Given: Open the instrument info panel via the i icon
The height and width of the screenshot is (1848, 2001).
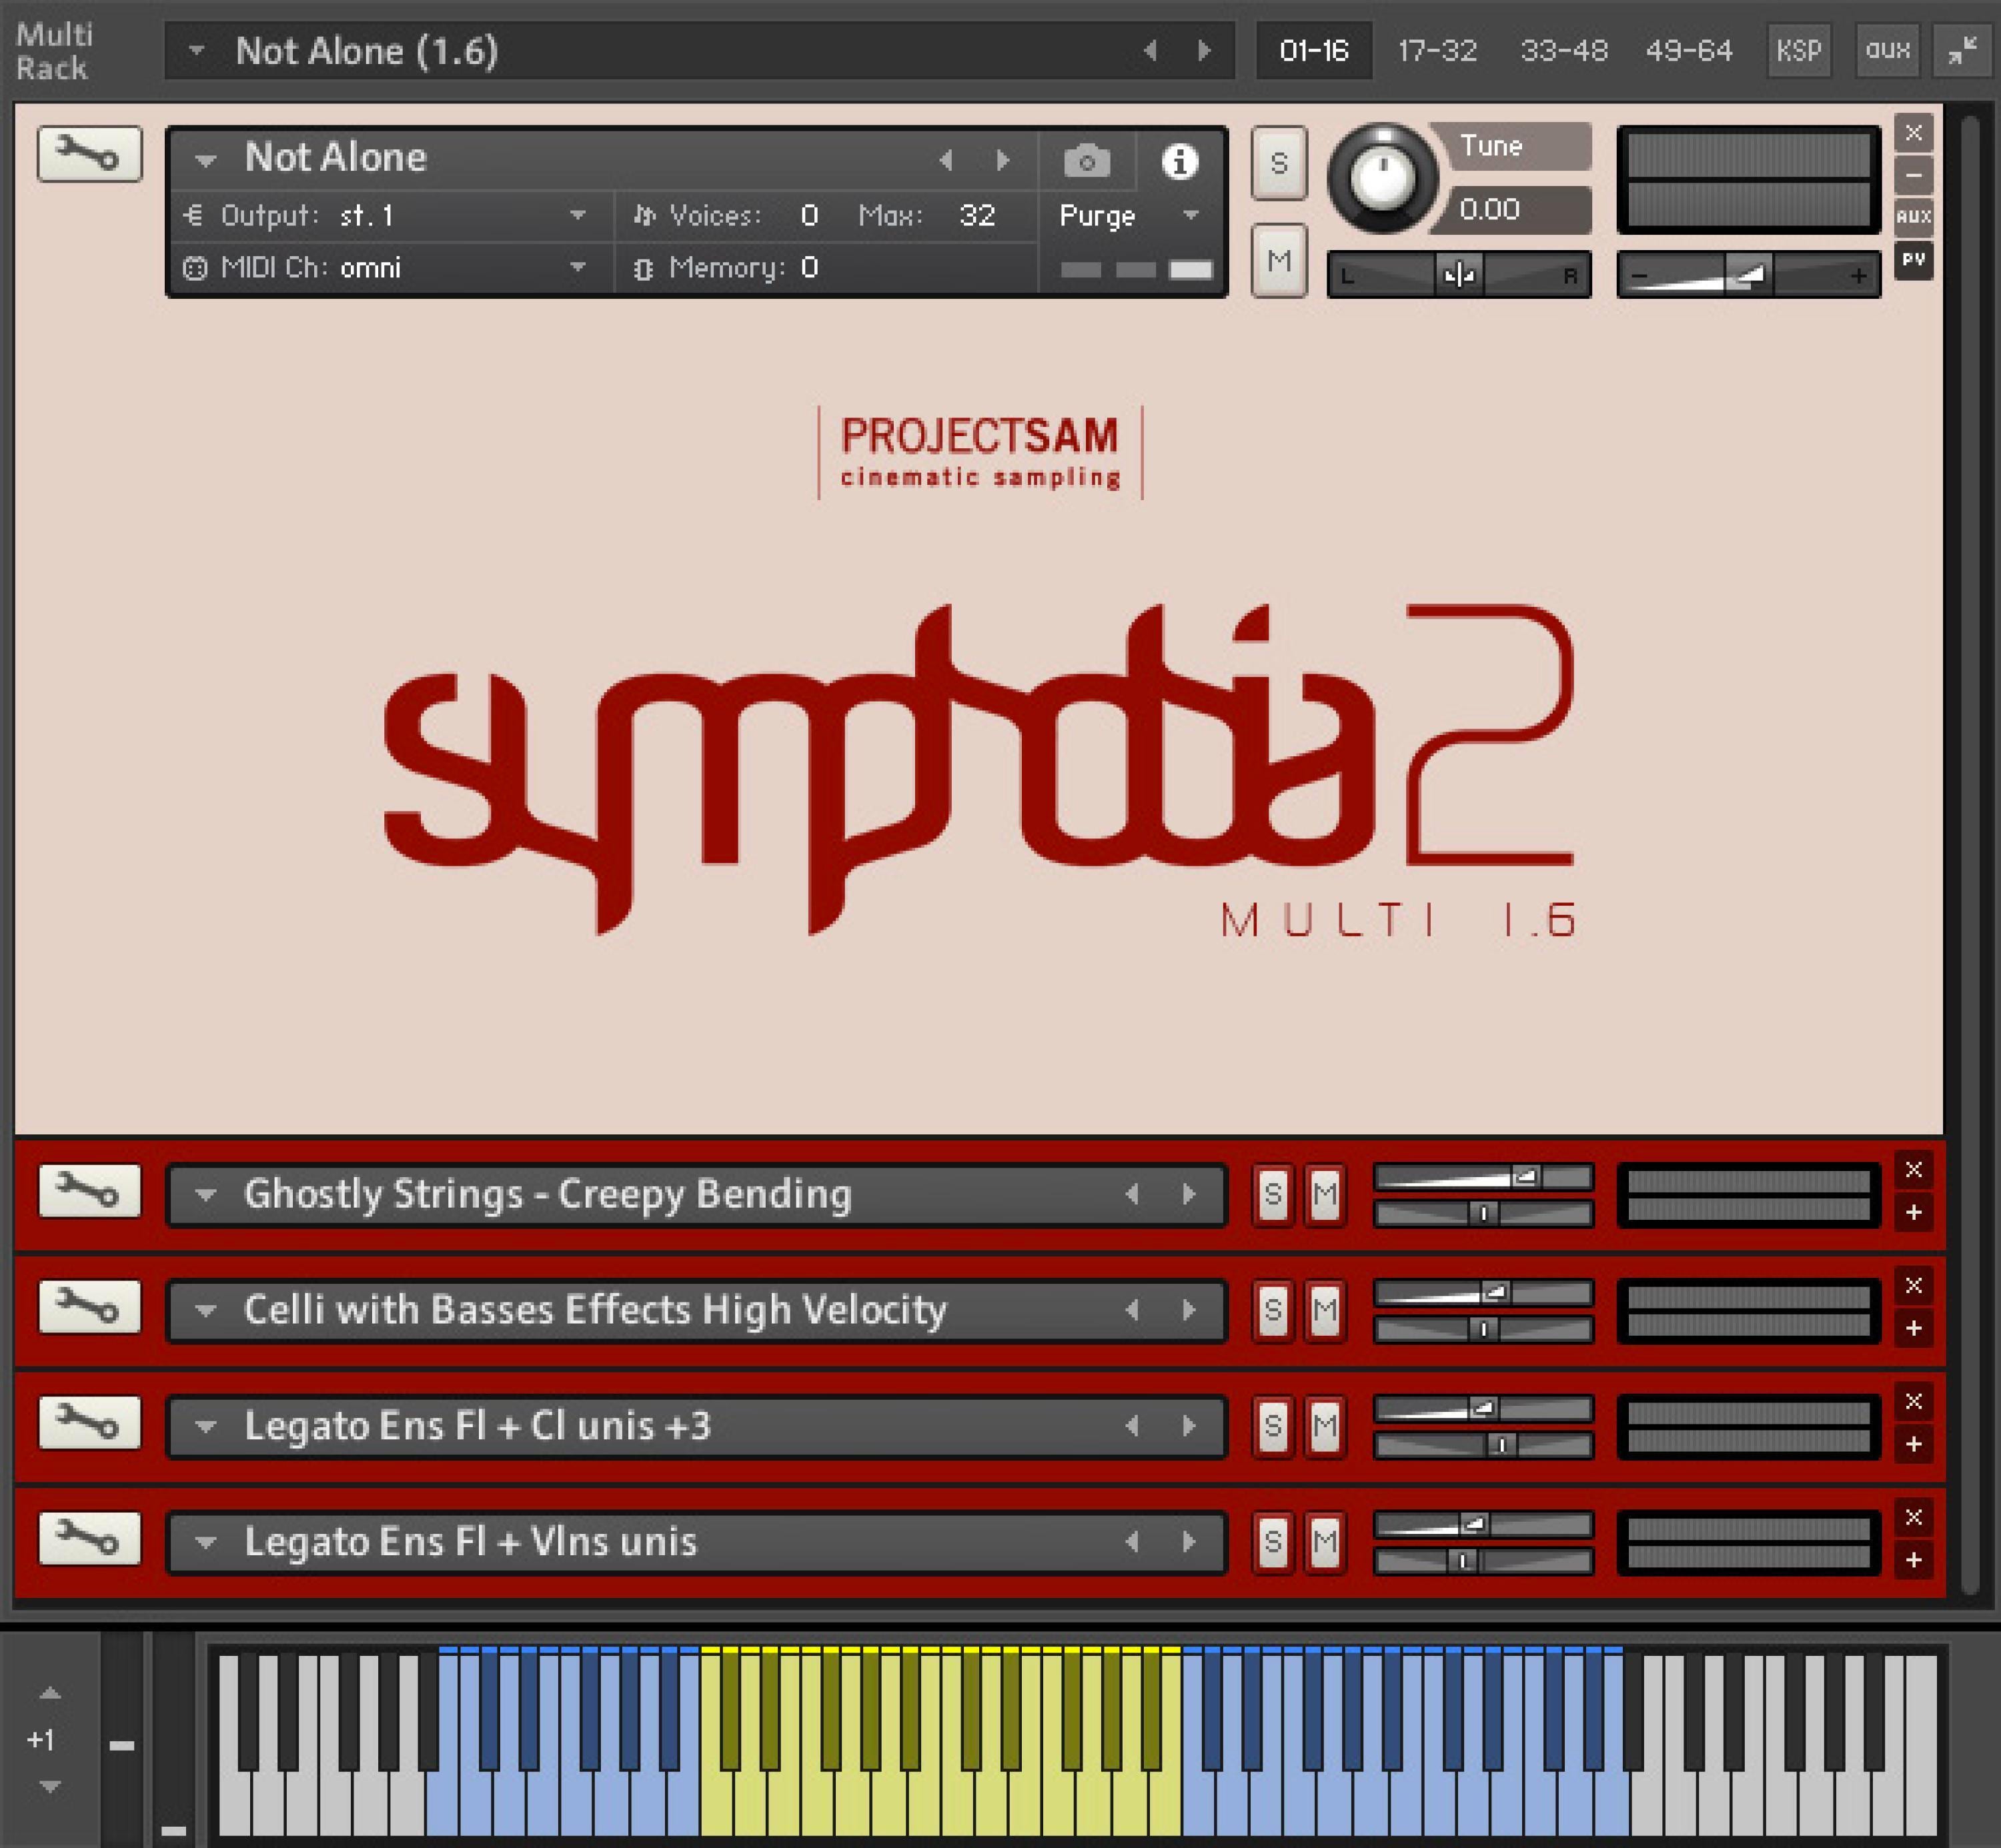Looking at the screenshot, I should 1180,160.
